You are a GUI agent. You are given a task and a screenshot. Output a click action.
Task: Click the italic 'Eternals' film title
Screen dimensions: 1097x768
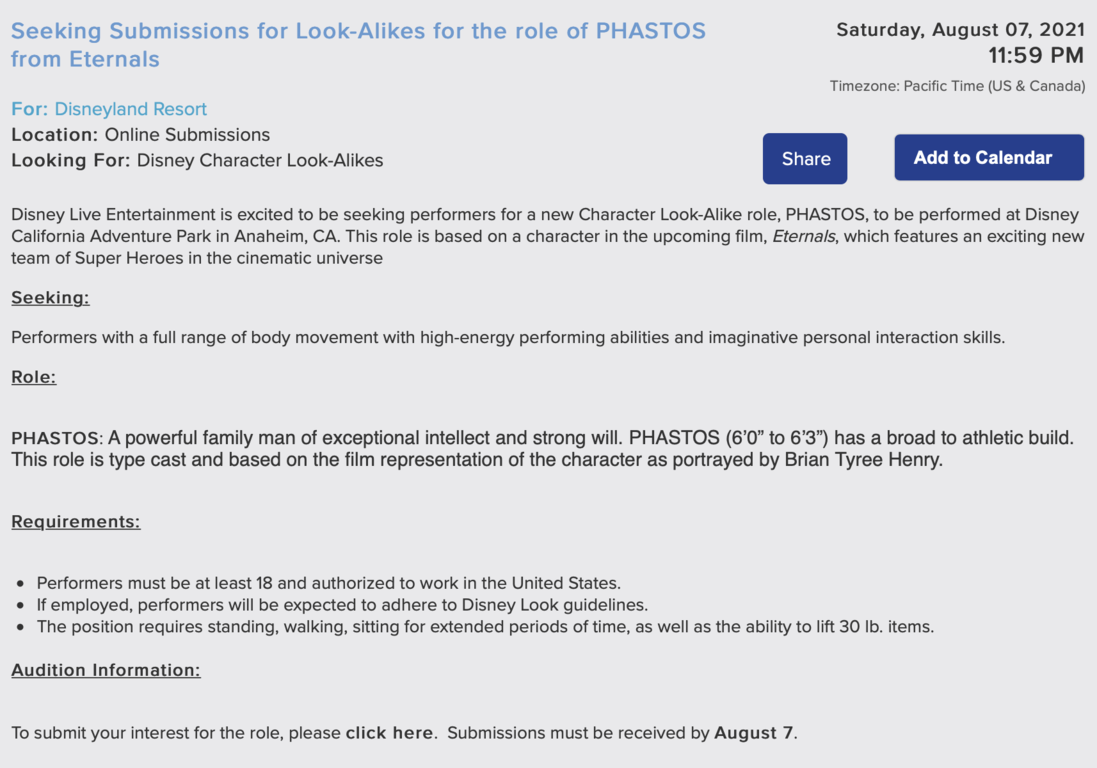[803, 236]
